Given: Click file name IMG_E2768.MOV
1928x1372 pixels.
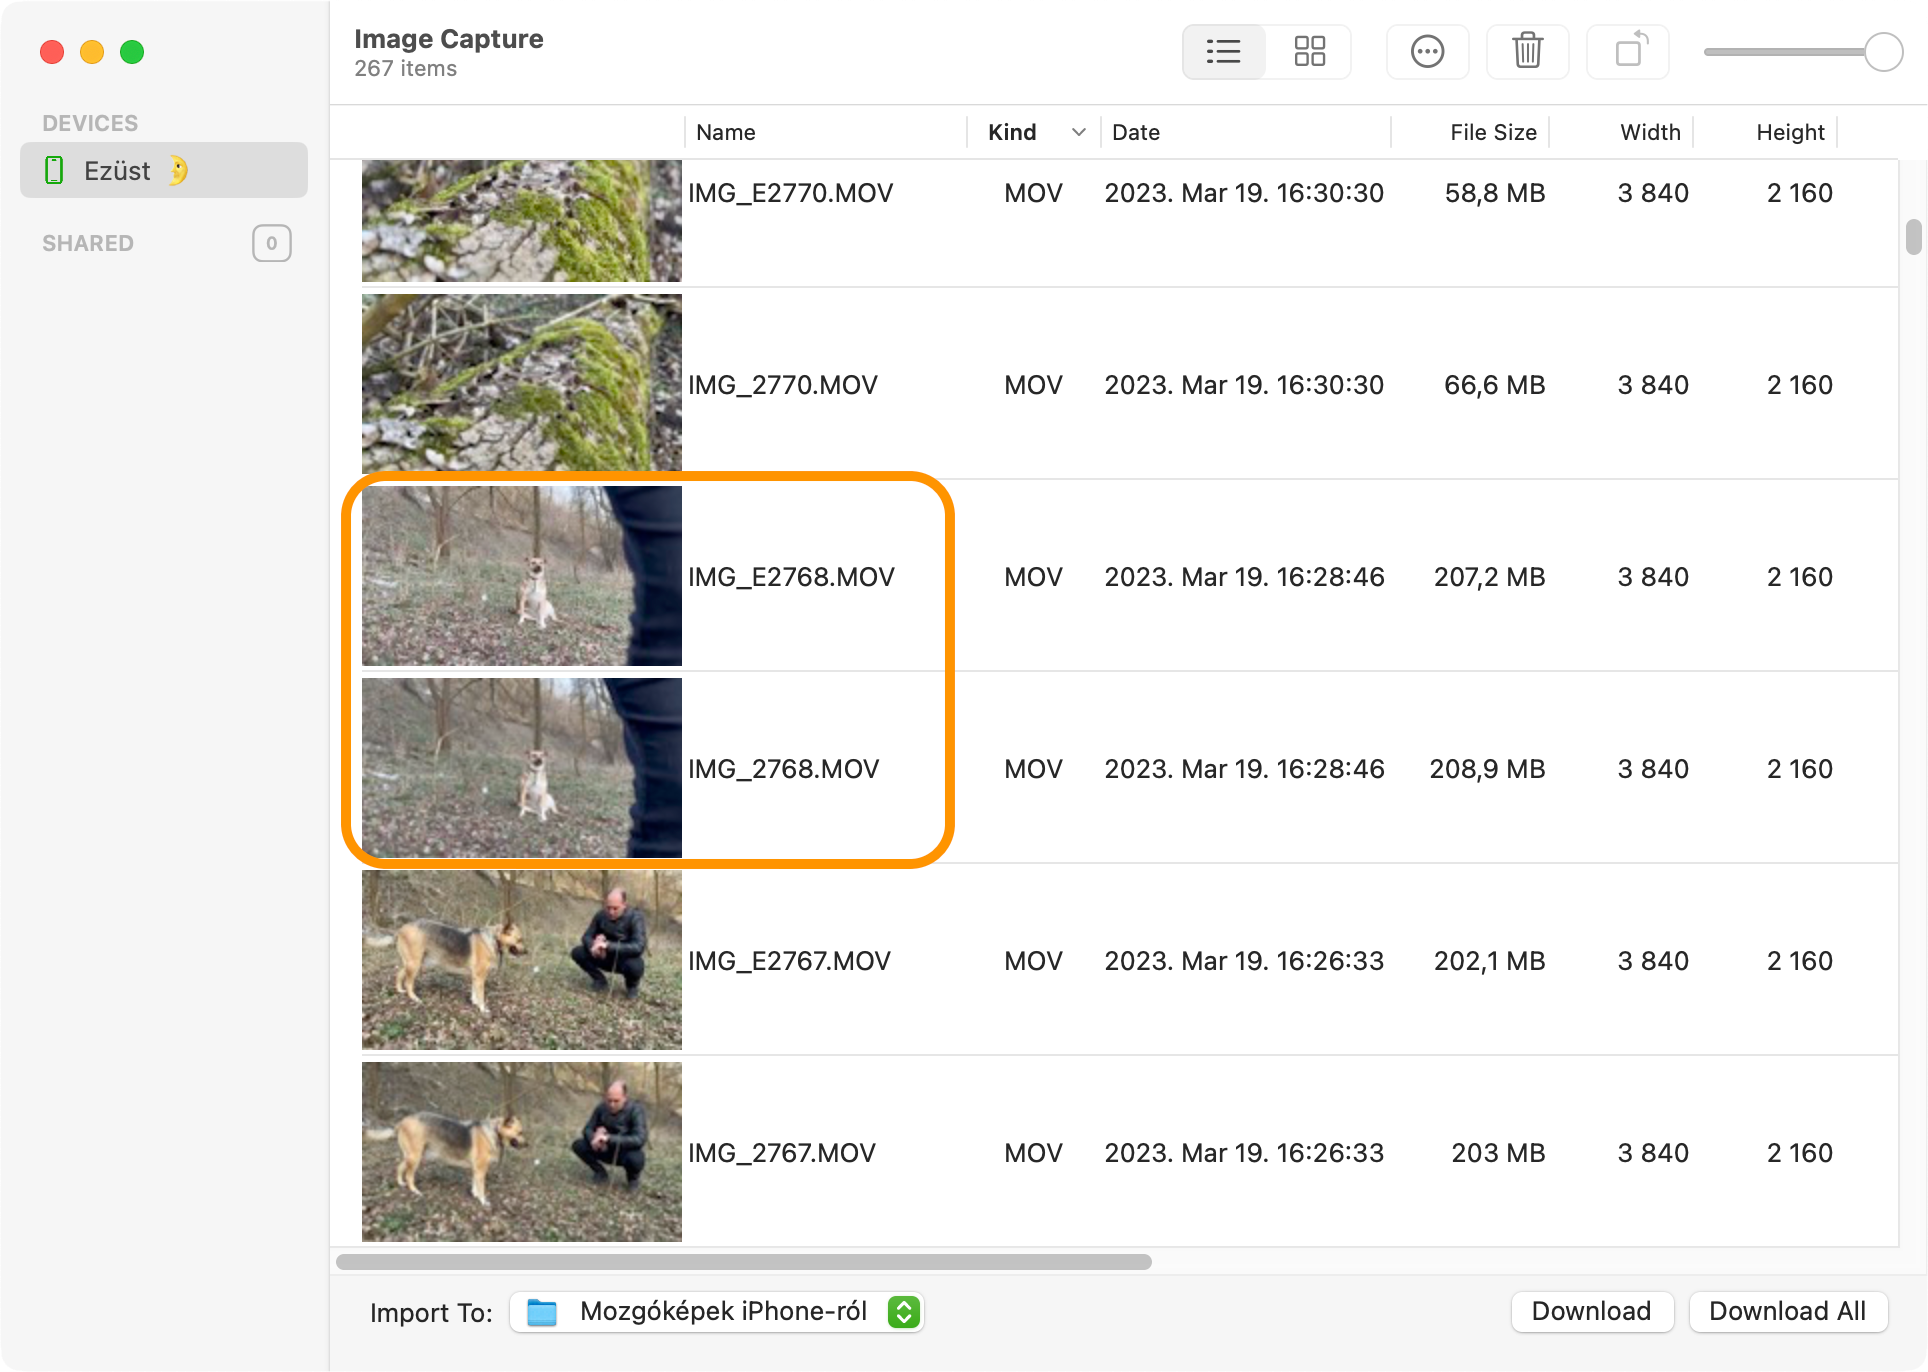Looking at the screenshot, I should [791, 577].
